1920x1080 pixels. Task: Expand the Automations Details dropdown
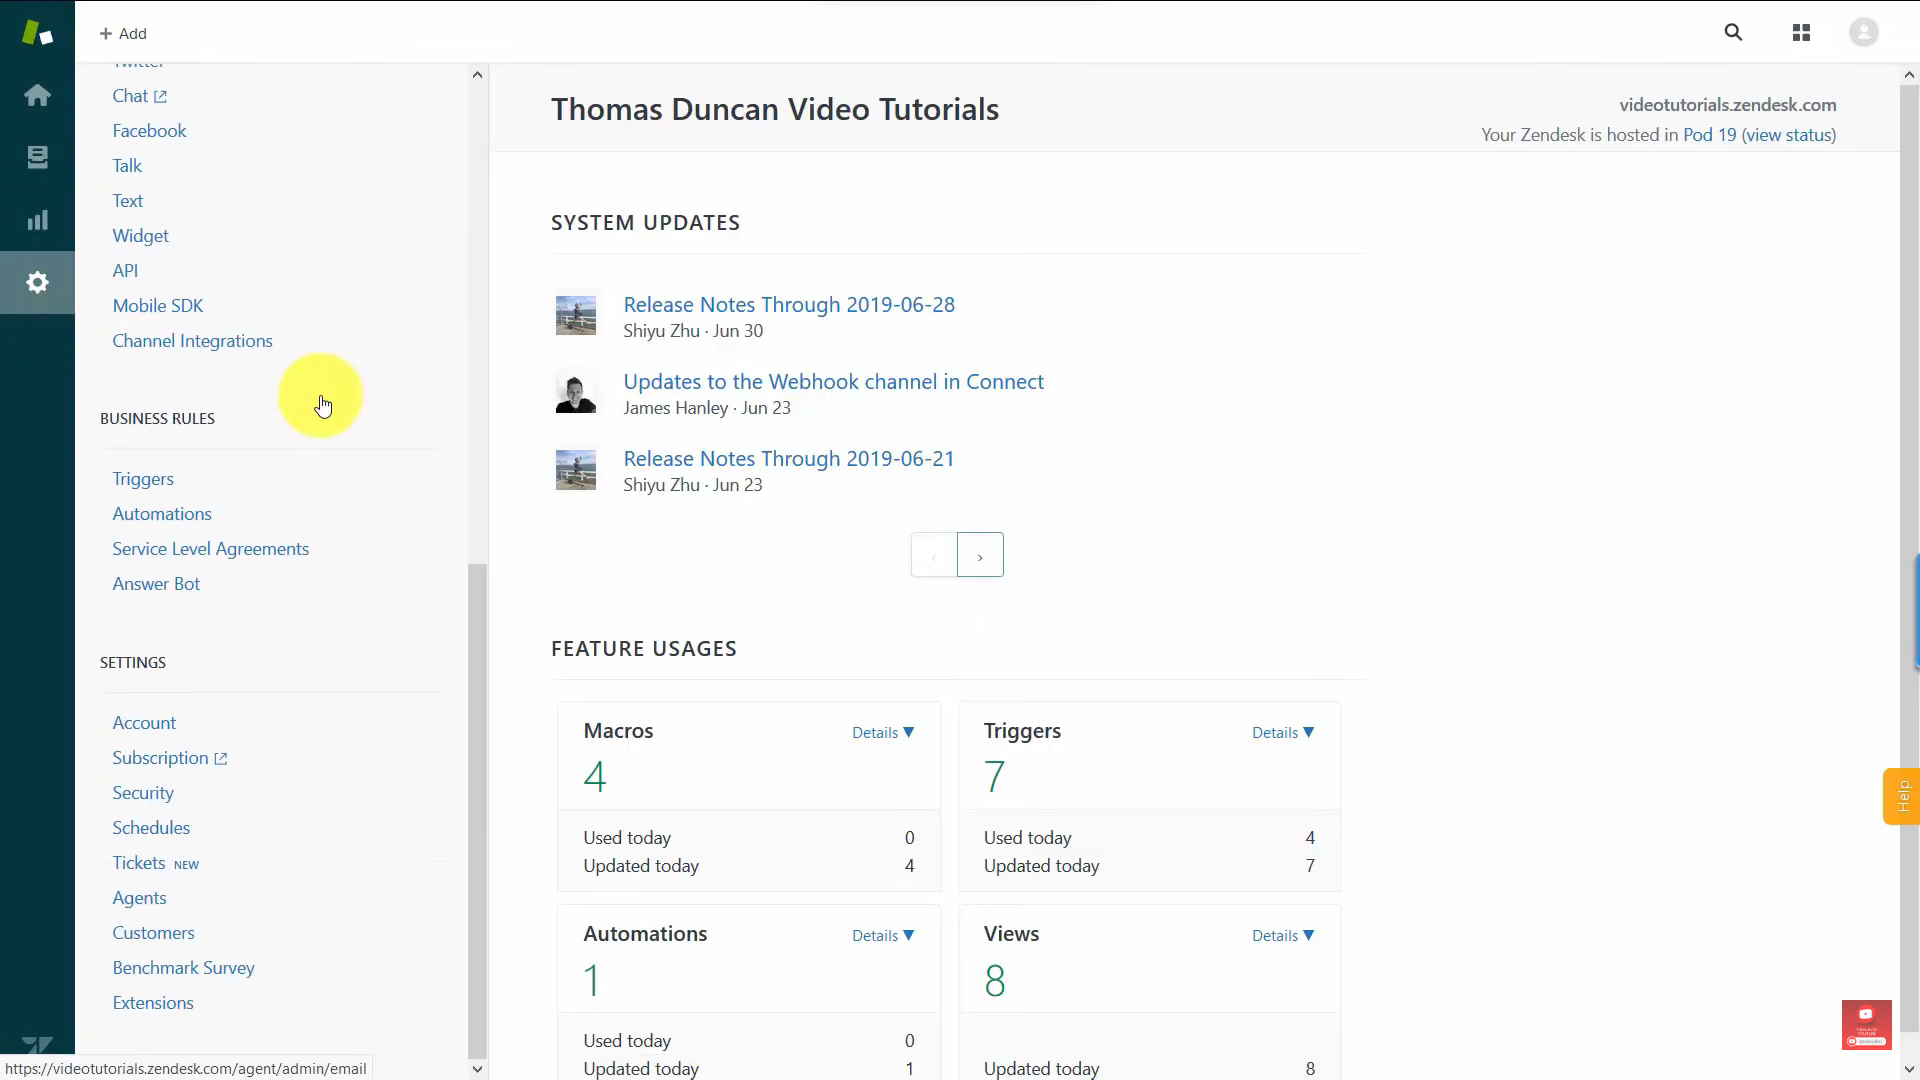point(883,935)
